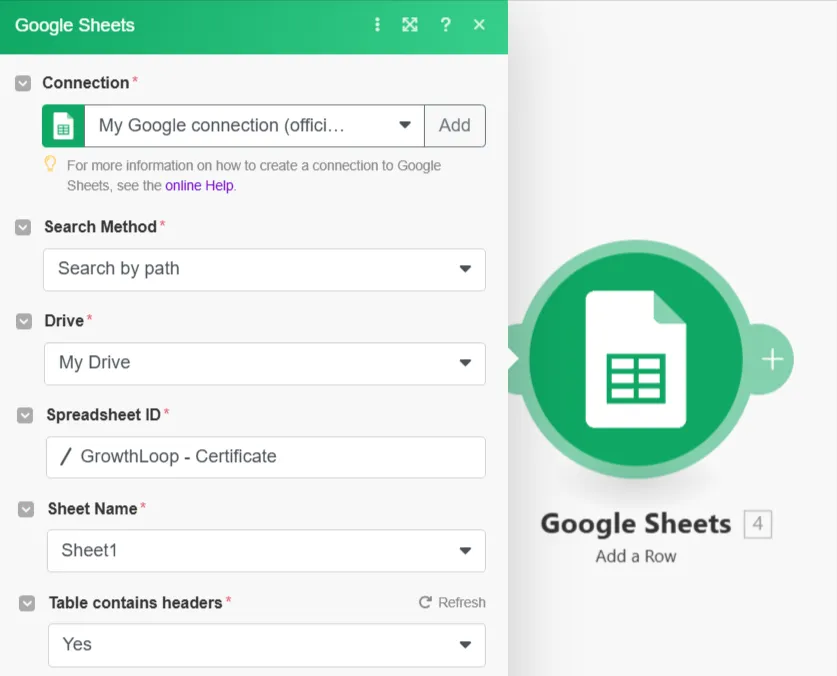
Task: Toggle the Search Method field map switch
Action: click(x=23, y=227)
